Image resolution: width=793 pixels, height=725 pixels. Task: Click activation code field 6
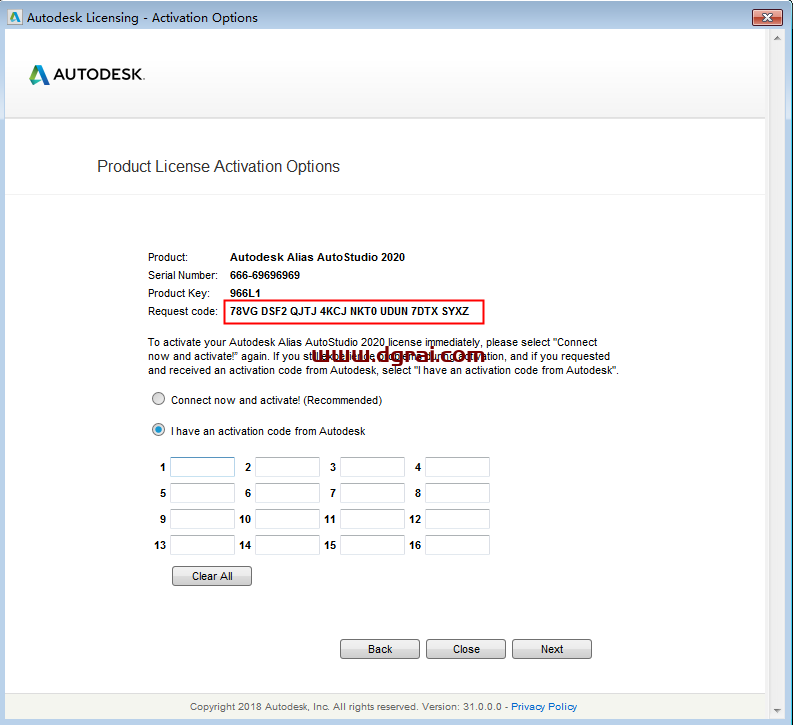[x=287, y=493]
